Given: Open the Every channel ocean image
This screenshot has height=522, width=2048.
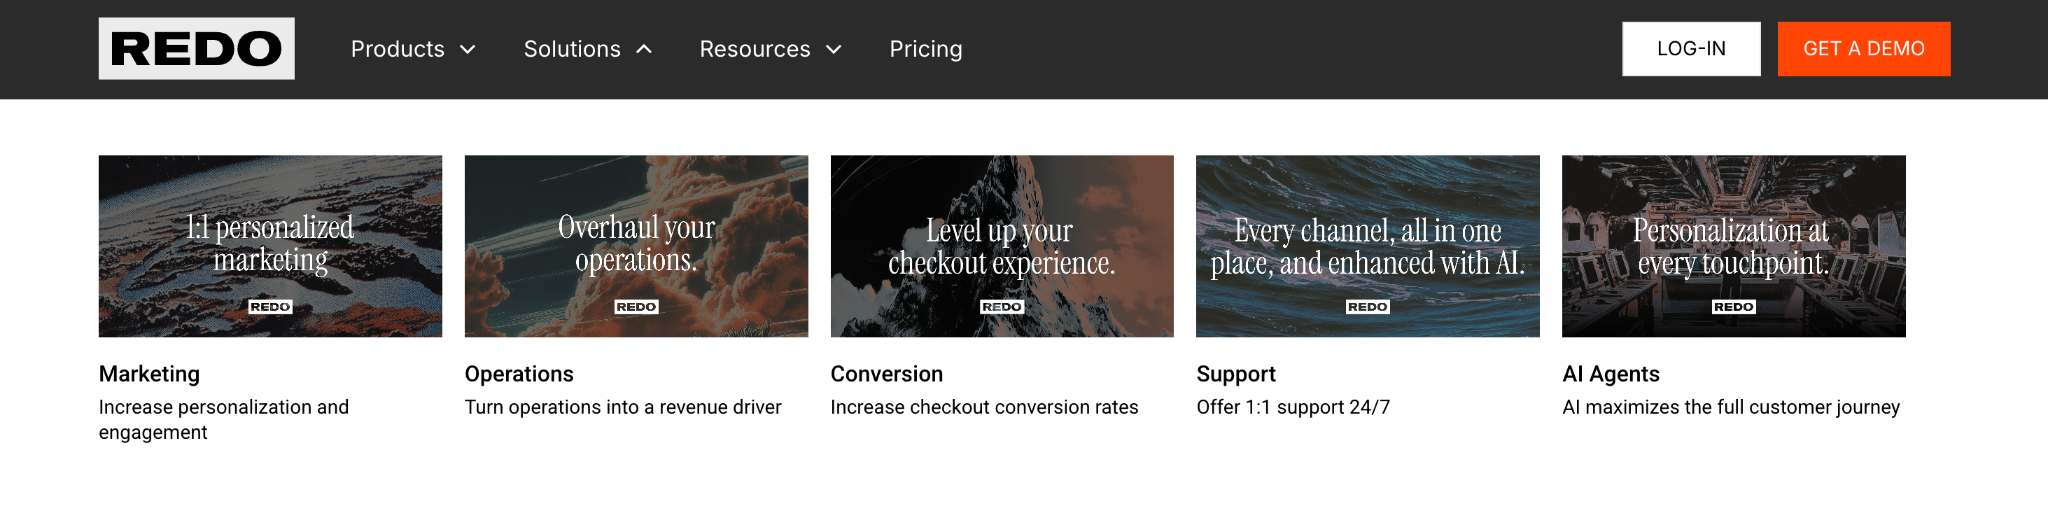Looking at the screenshot, I should 1367,246.
